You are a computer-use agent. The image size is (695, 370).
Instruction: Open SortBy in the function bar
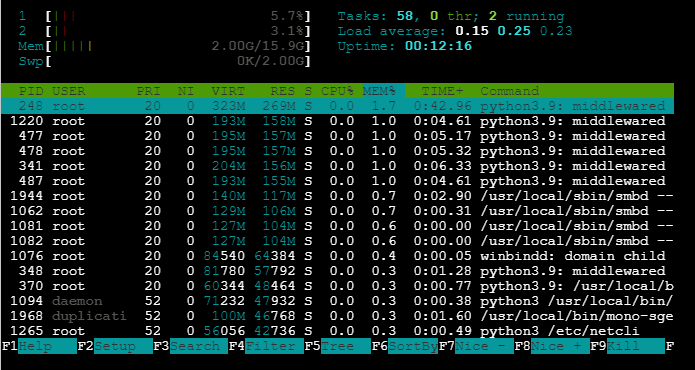pyautogui.click(x=413, y=346)
